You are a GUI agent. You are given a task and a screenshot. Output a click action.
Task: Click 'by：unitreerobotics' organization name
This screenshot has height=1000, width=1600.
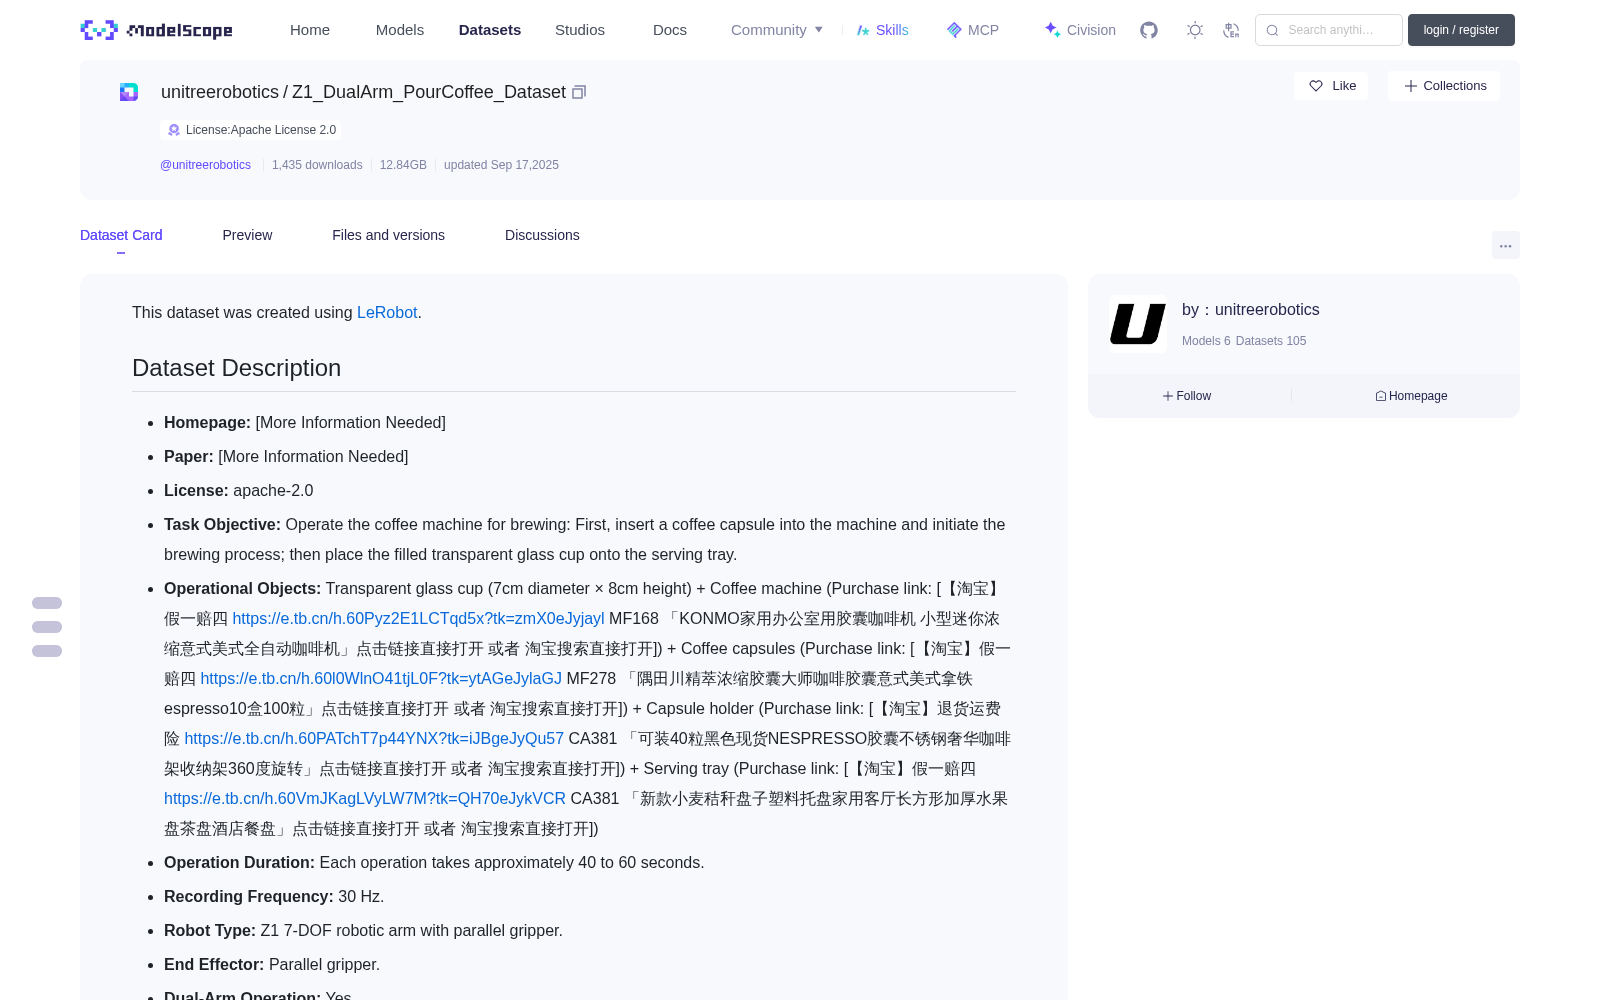pyautogui.click(x=1251, y=310)
